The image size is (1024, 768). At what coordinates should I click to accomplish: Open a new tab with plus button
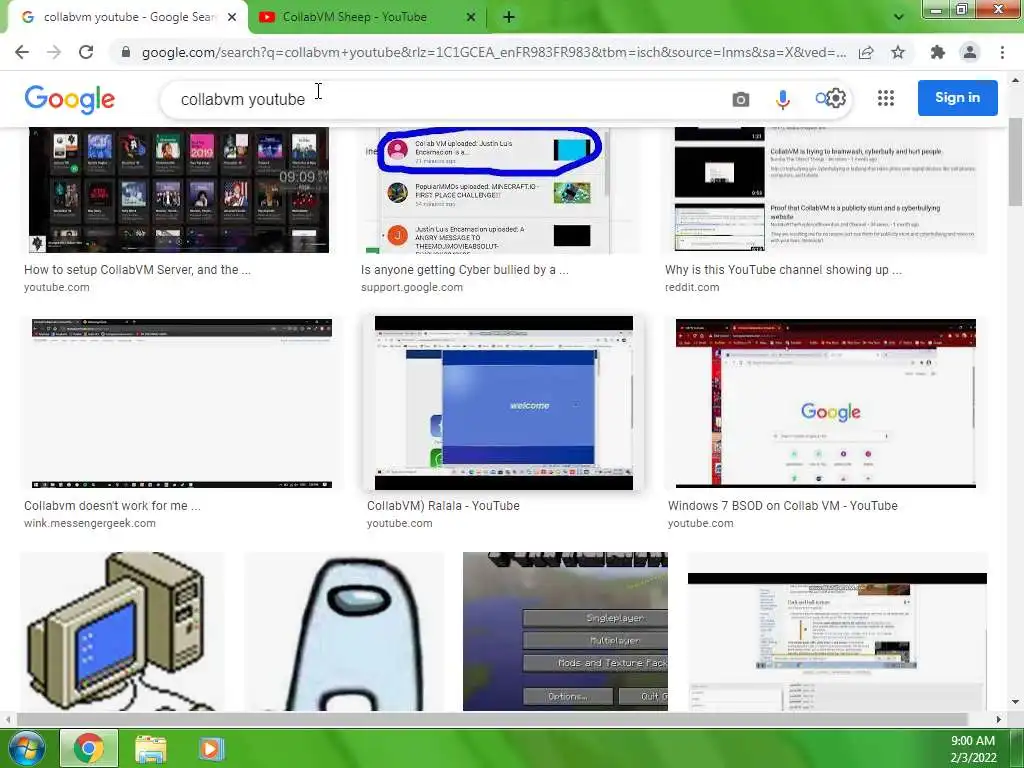point(509,17)
